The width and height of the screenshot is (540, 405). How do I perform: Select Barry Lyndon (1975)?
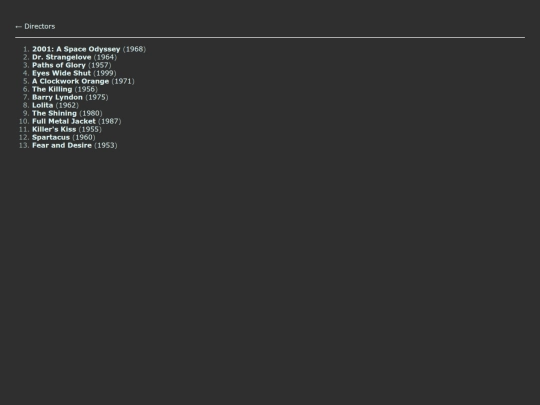tap(70, 97)
